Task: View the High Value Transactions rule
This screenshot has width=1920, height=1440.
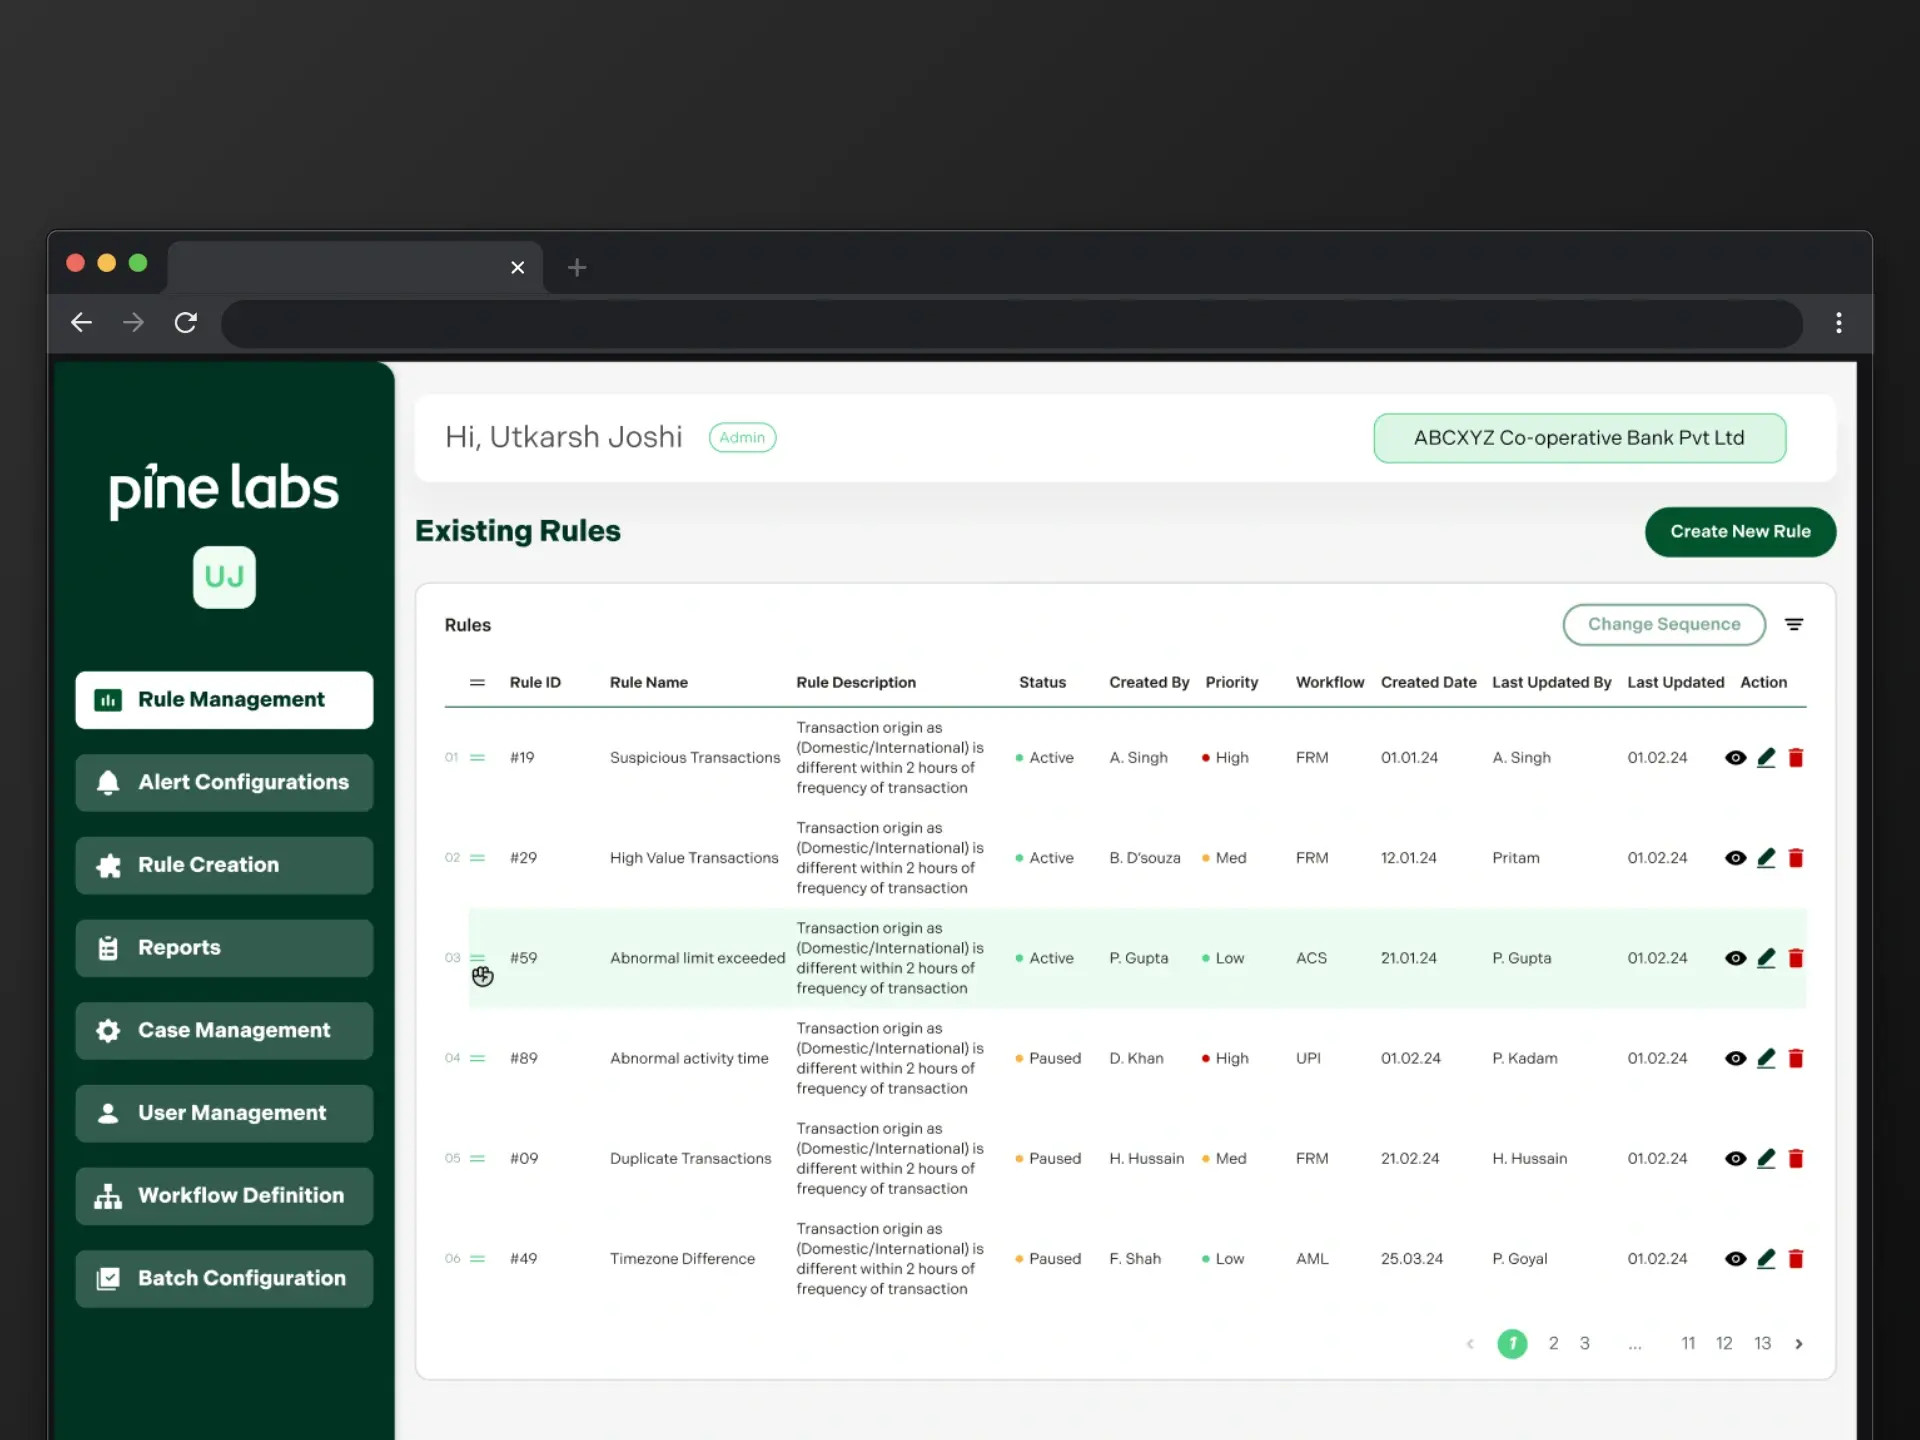Action: pos(1735,858)
